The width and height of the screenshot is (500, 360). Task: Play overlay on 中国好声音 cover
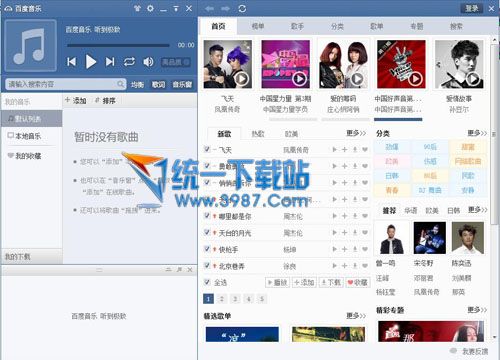[x=415, y=79]
